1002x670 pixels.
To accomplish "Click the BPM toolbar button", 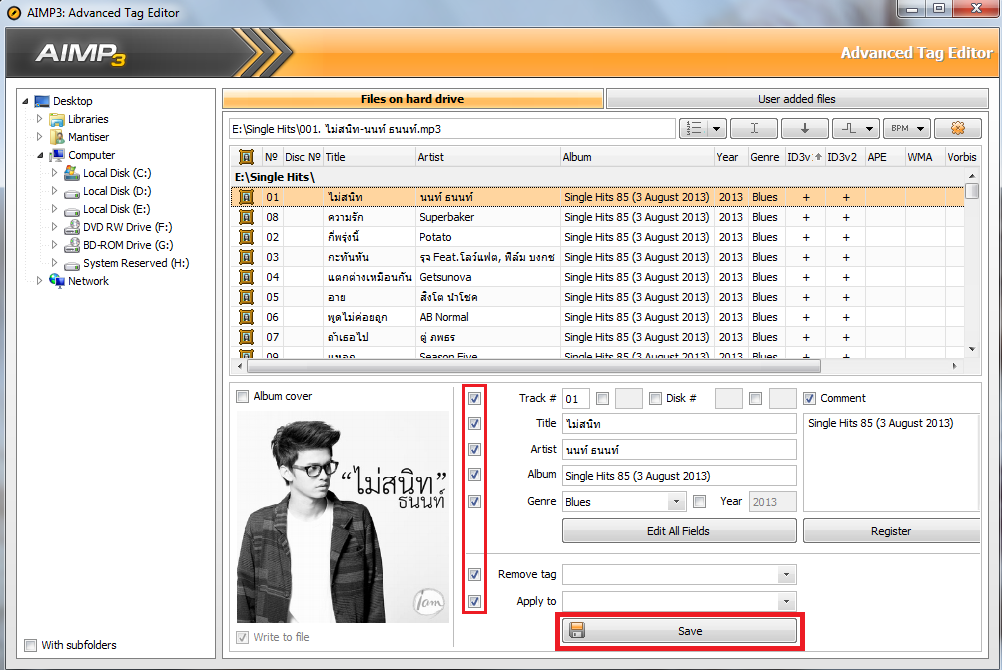I will pos(900,129).
